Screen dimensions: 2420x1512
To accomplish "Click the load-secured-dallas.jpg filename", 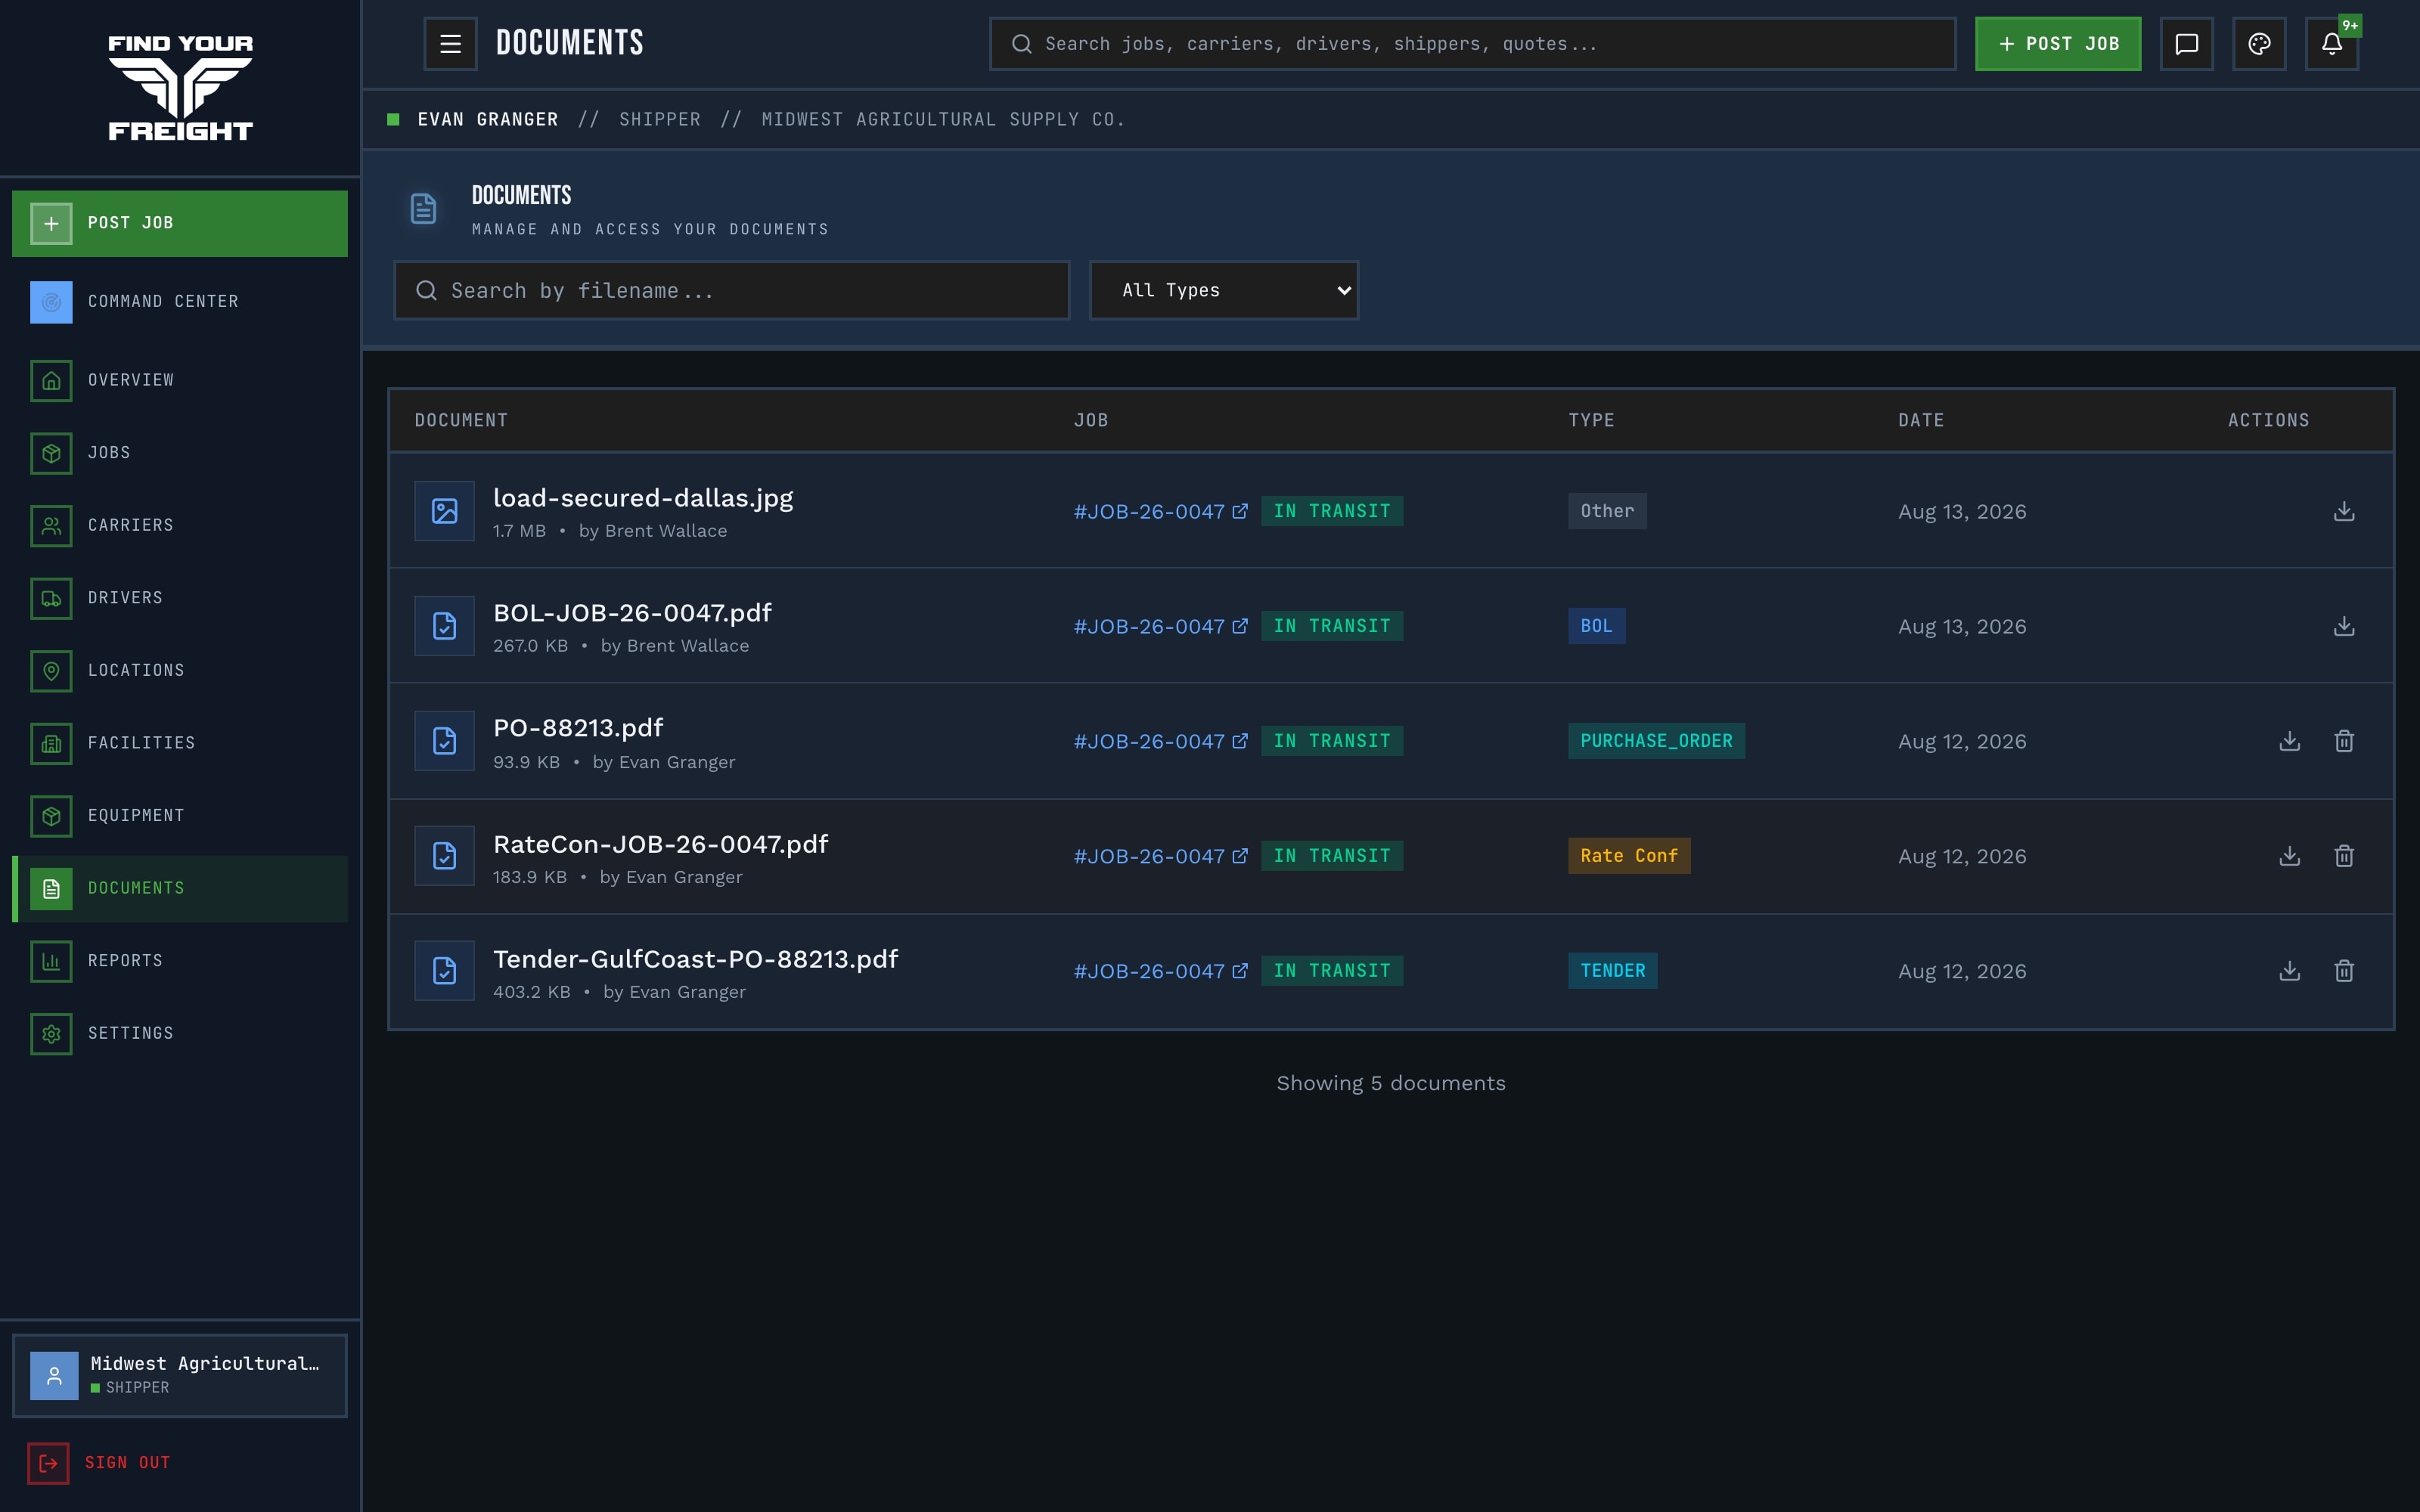I will point(643,498).
